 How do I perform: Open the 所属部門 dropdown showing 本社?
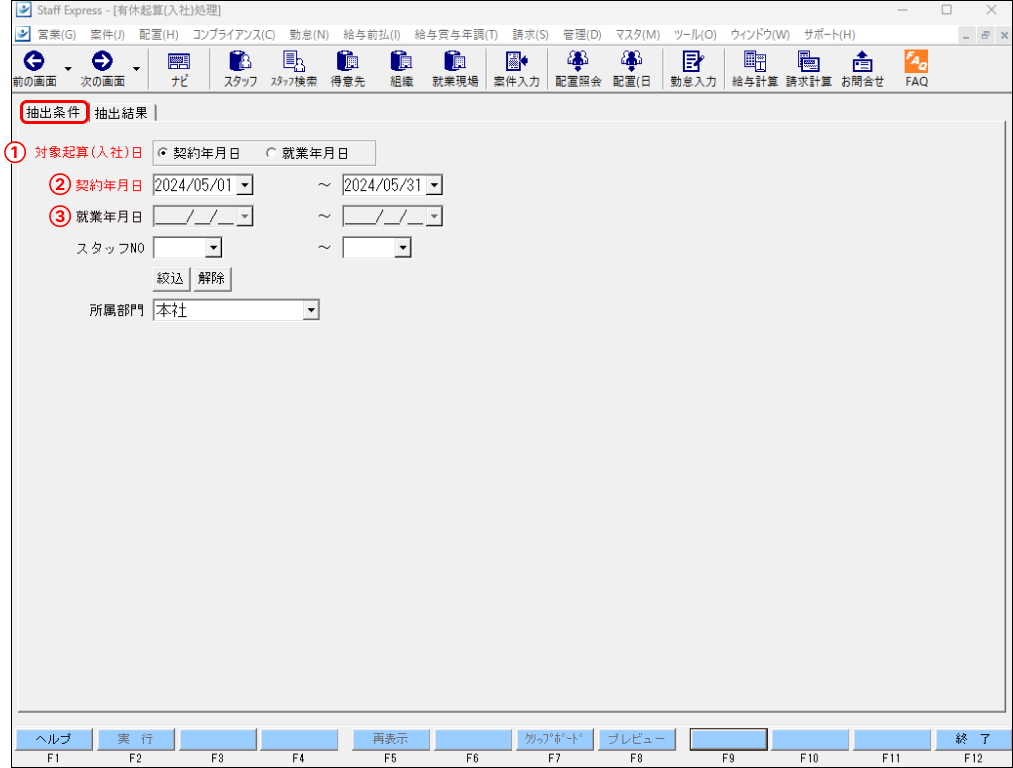[311, 310]
